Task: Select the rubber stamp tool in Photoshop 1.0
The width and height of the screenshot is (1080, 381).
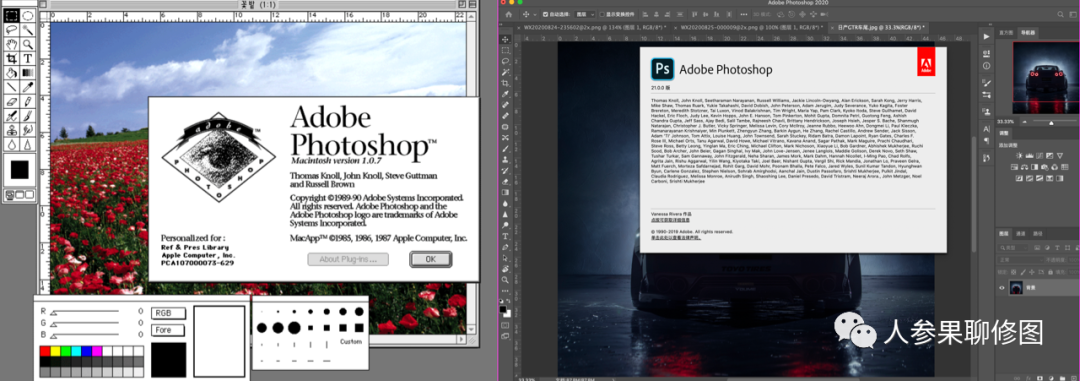Action: pyautogui.click(x=12, y=130)
